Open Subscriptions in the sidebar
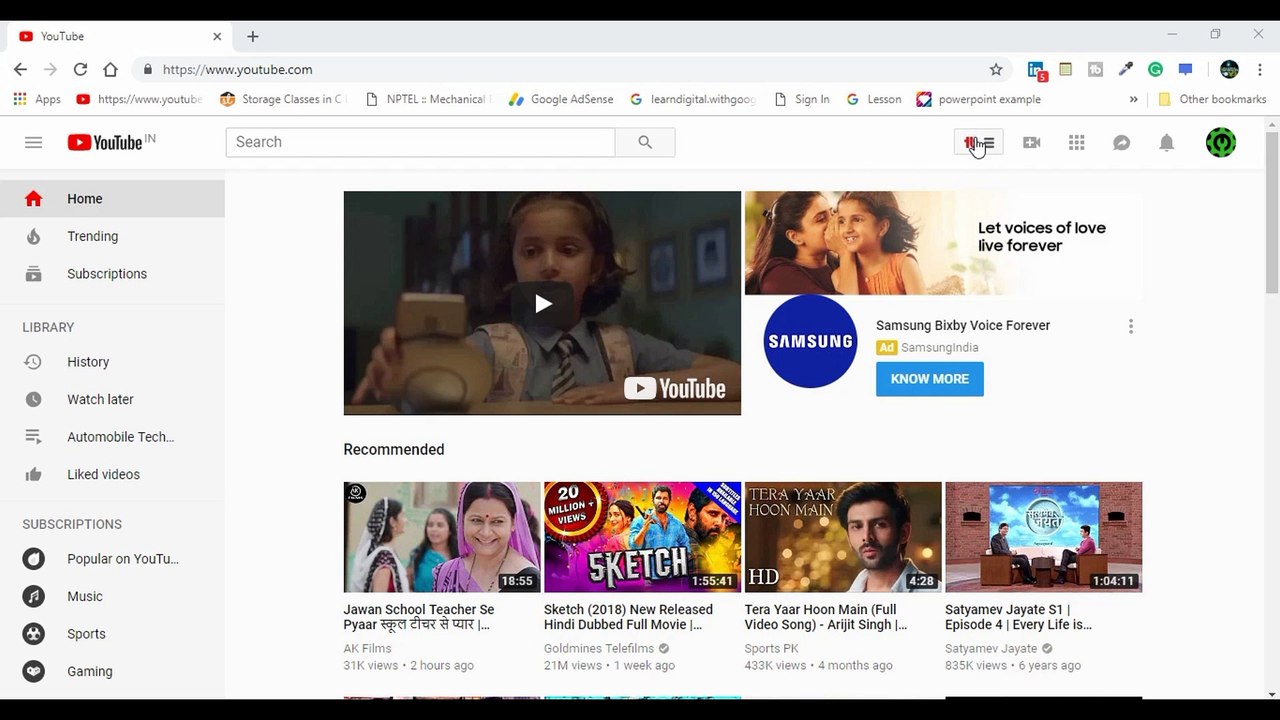 coord(112,274)
